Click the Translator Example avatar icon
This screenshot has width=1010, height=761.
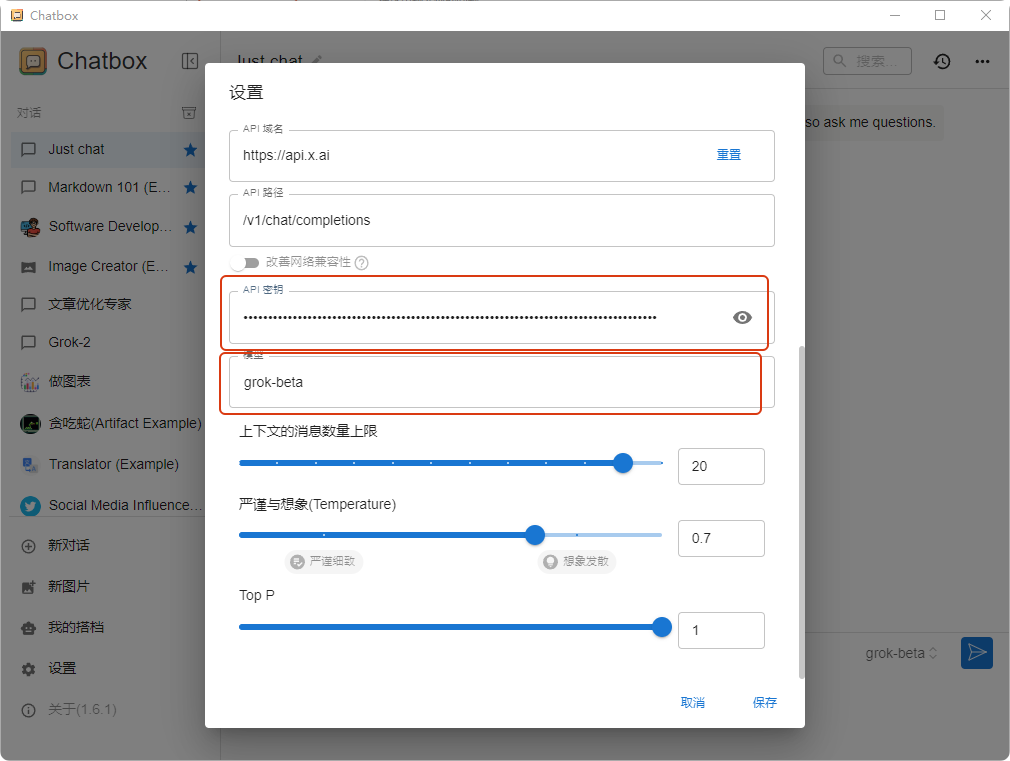[30, 465]
